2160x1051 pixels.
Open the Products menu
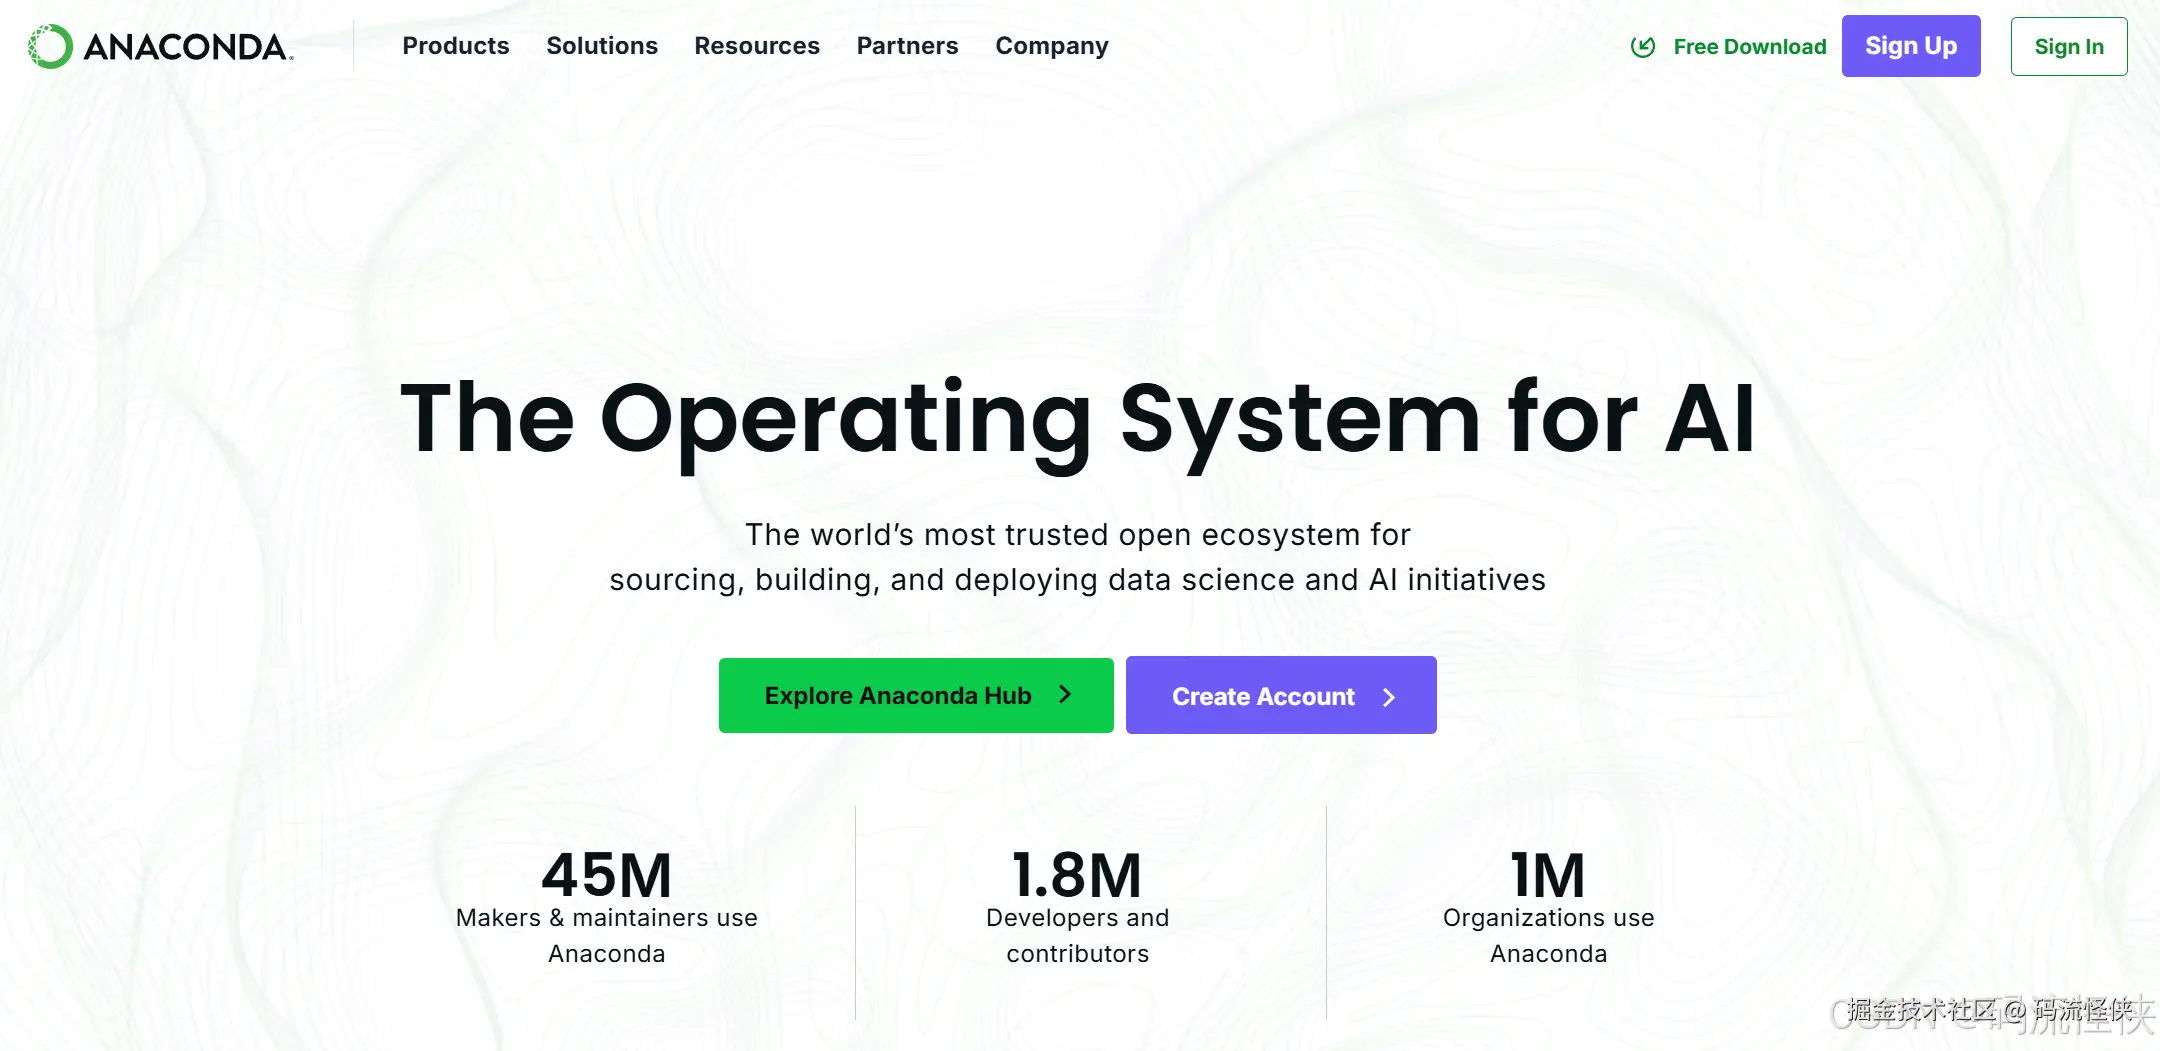point(456,46)
